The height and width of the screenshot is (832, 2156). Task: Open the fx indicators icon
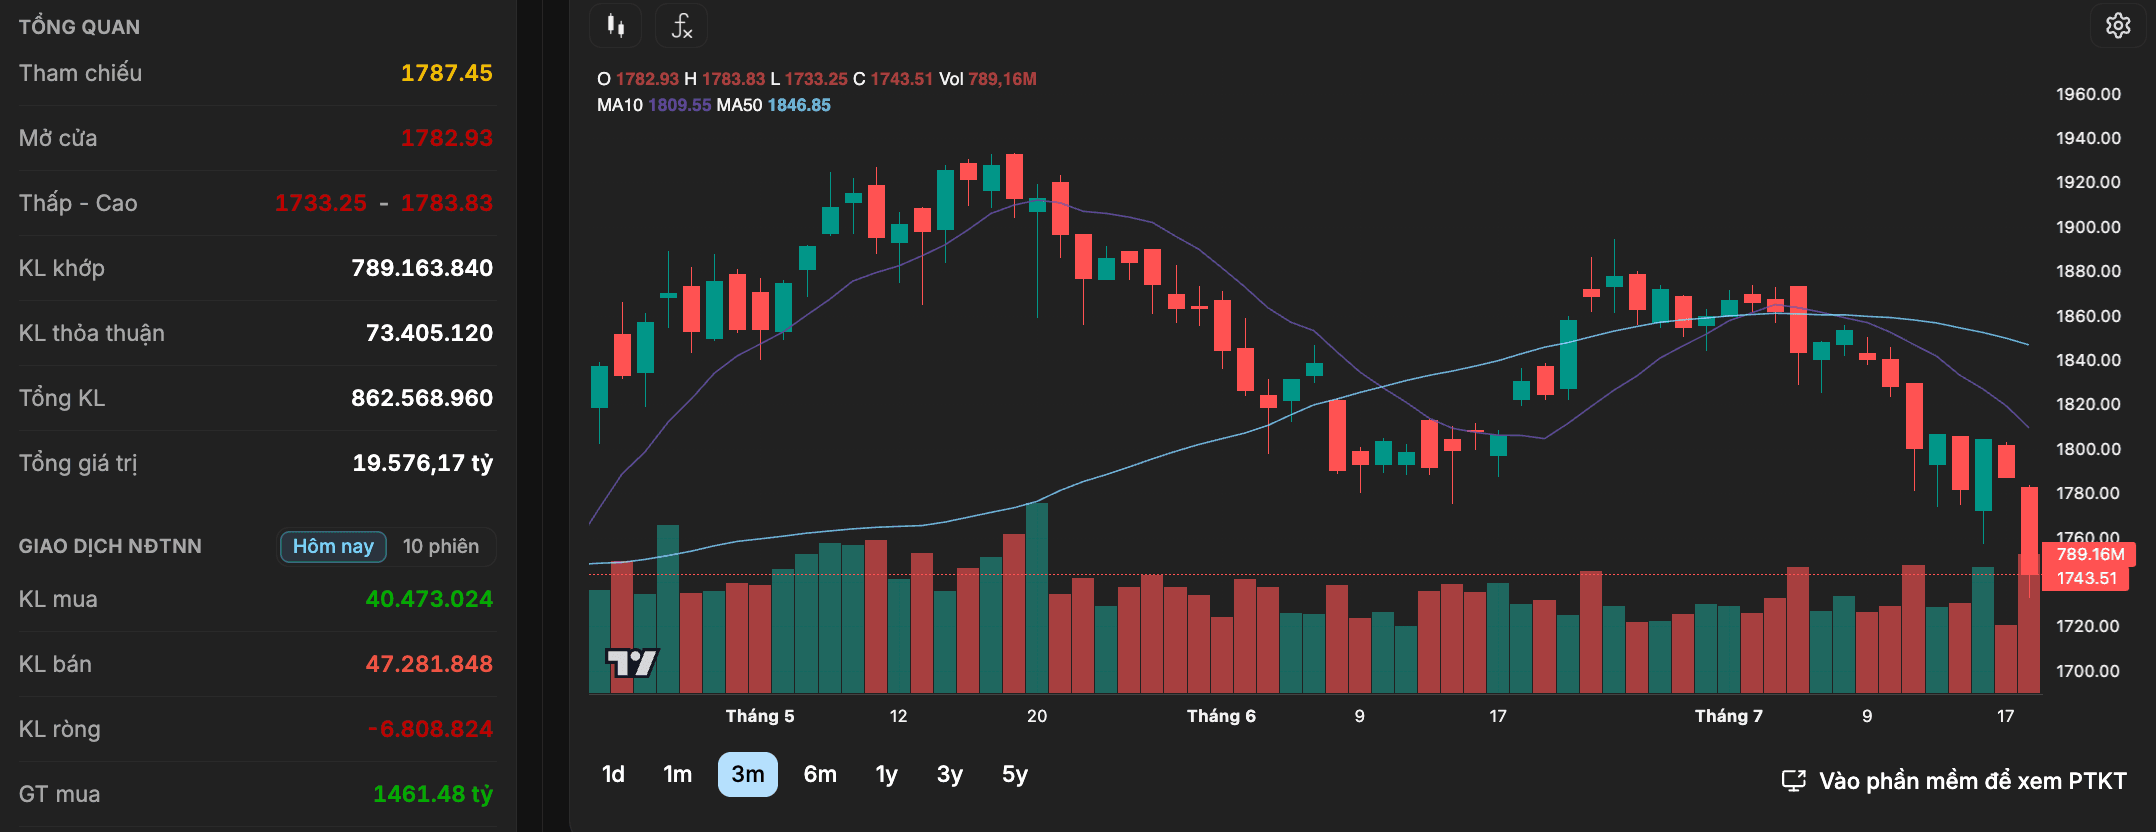(x=681, y=26)
